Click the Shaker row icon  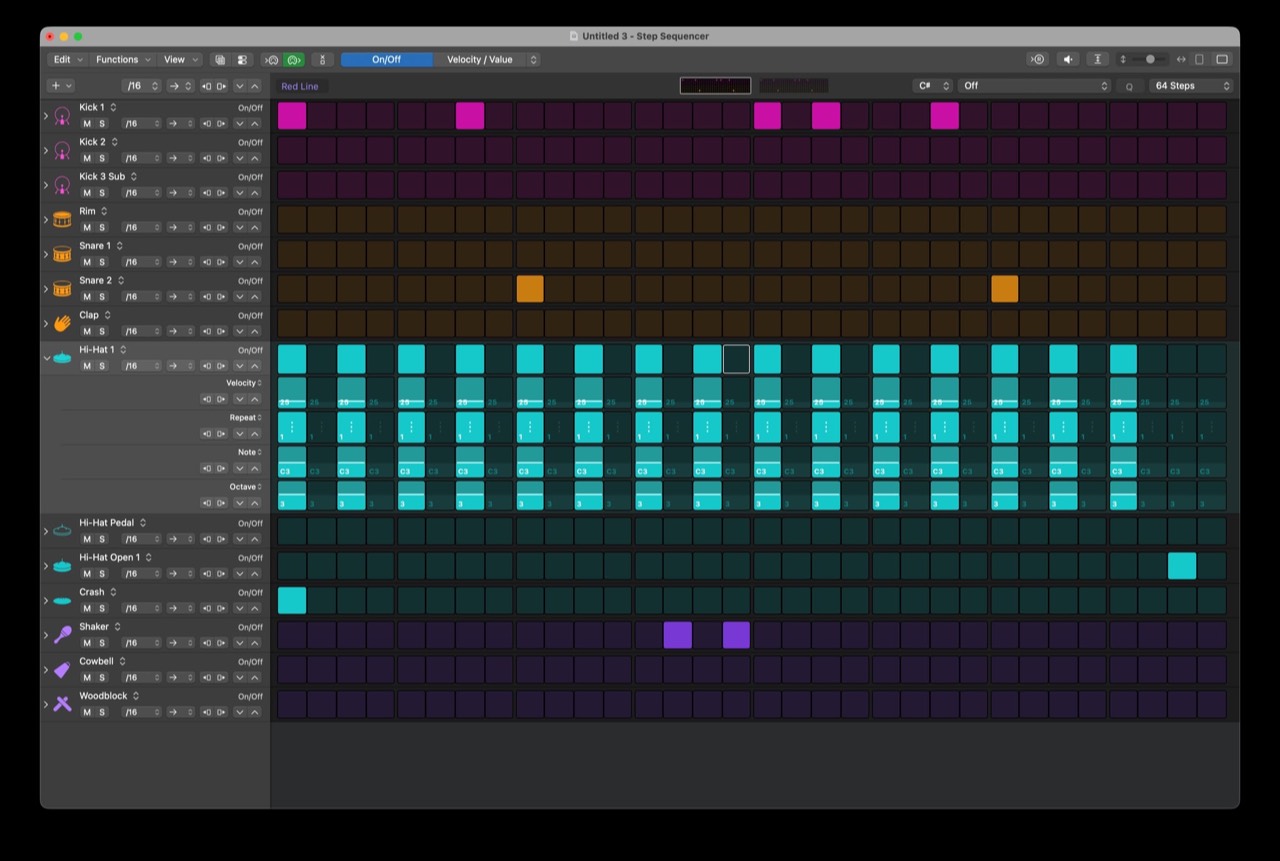[x=62, y=635]
